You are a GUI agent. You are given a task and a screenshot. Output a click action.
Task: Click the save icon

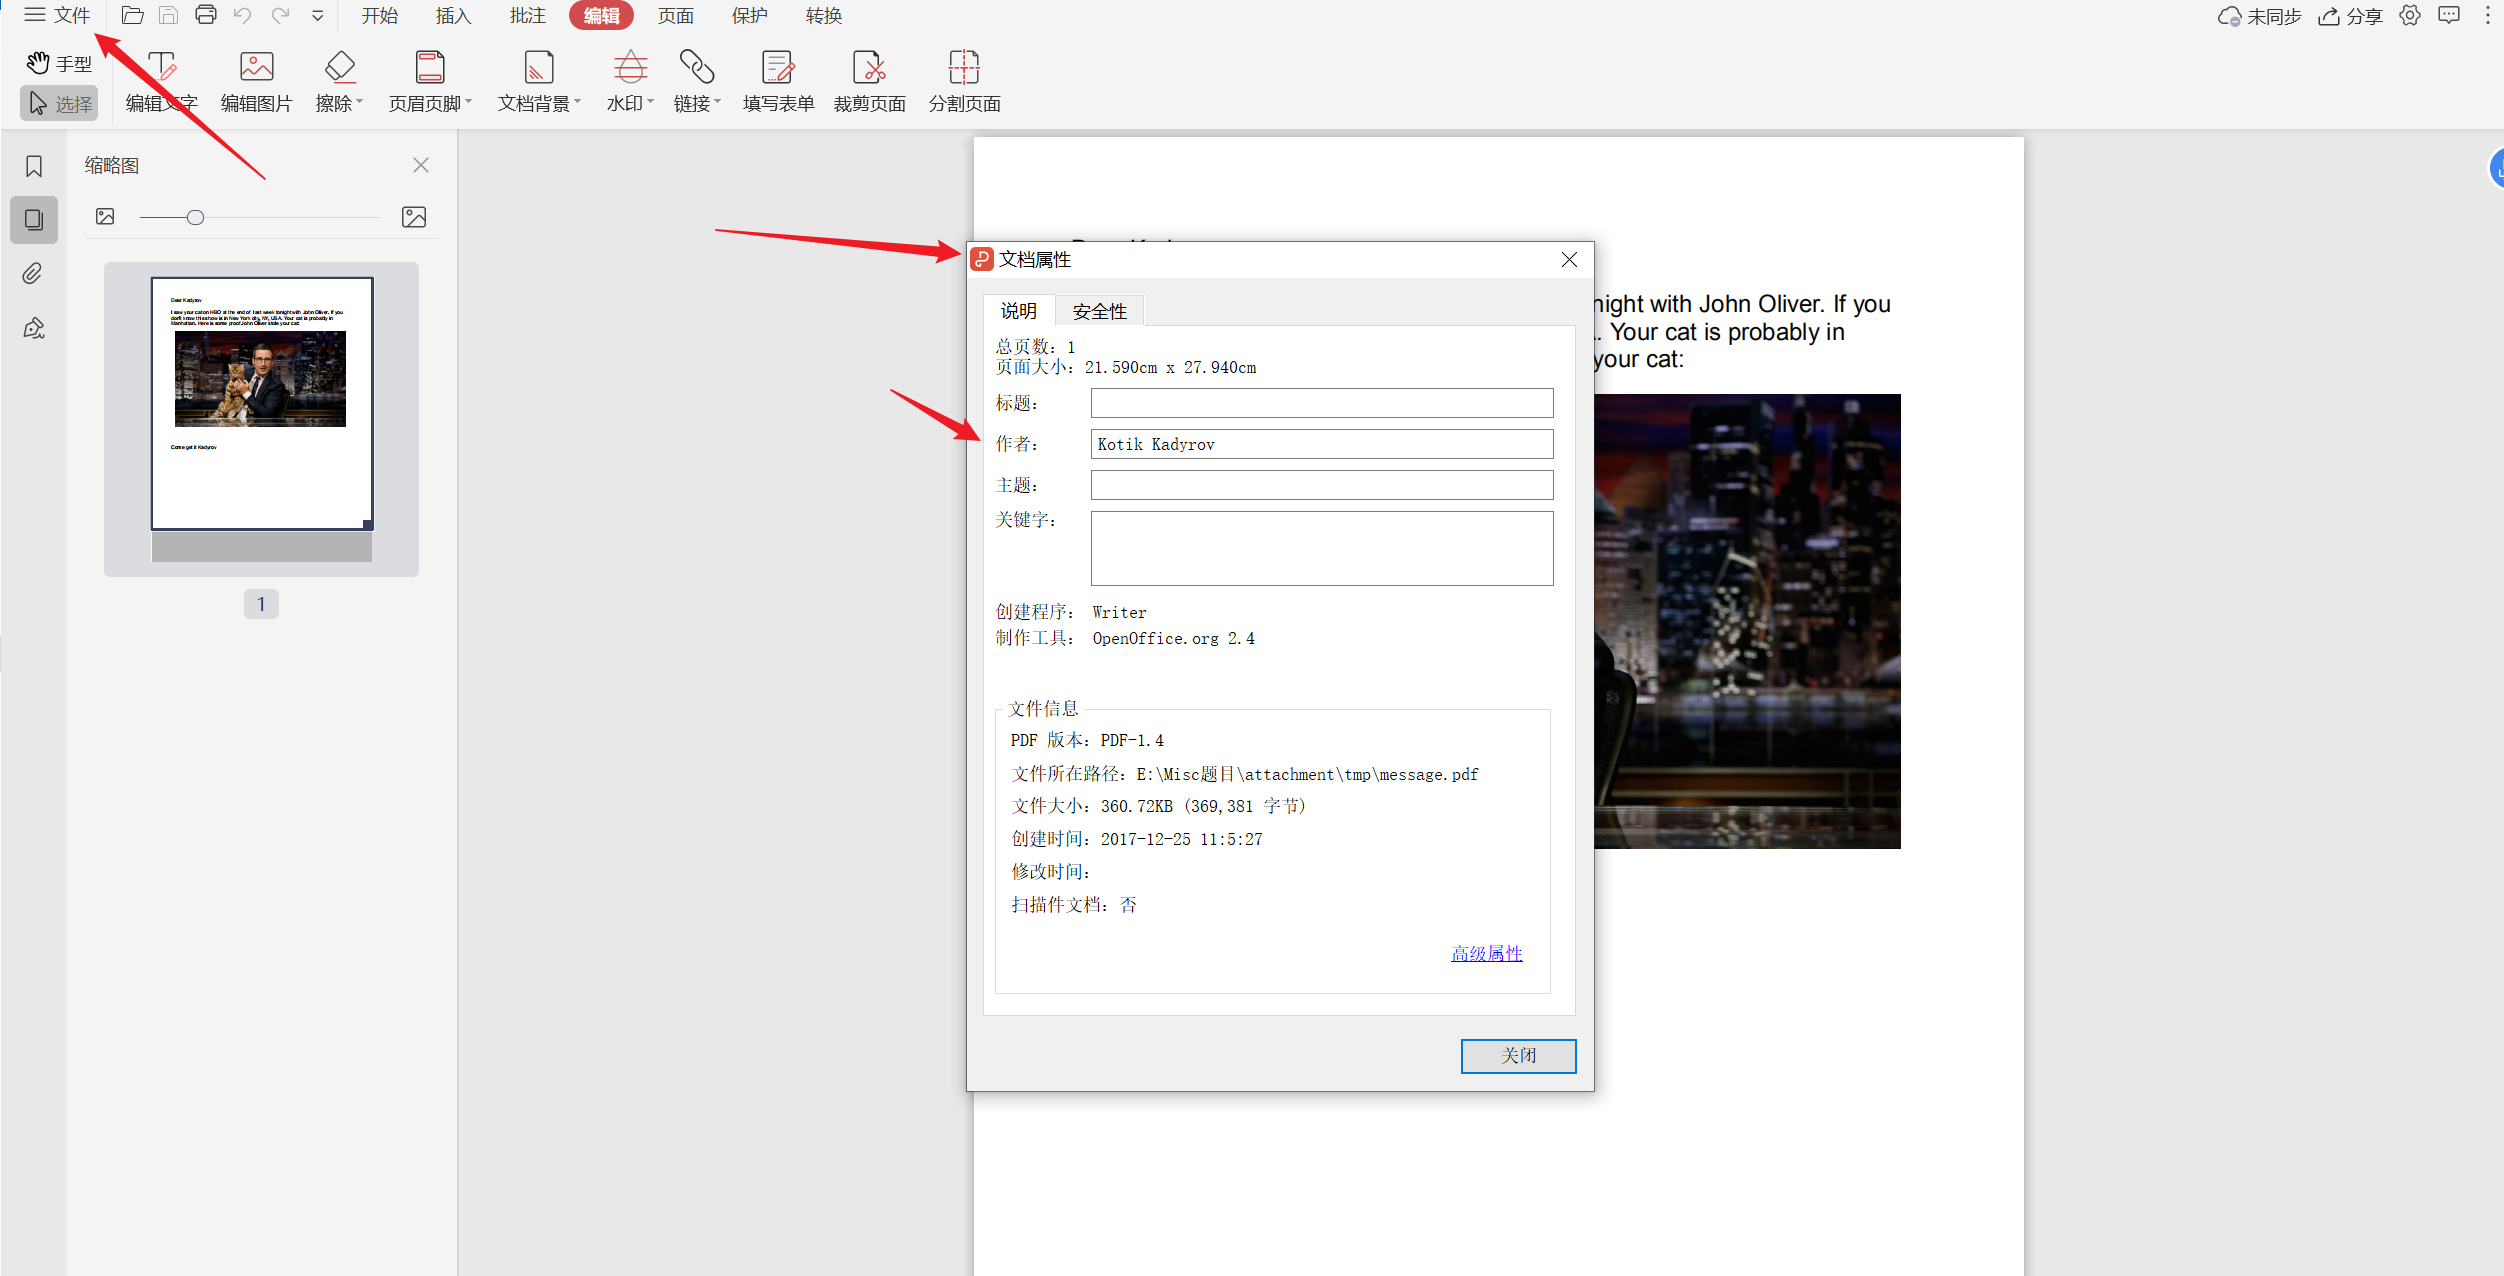(x=169, y=15)
